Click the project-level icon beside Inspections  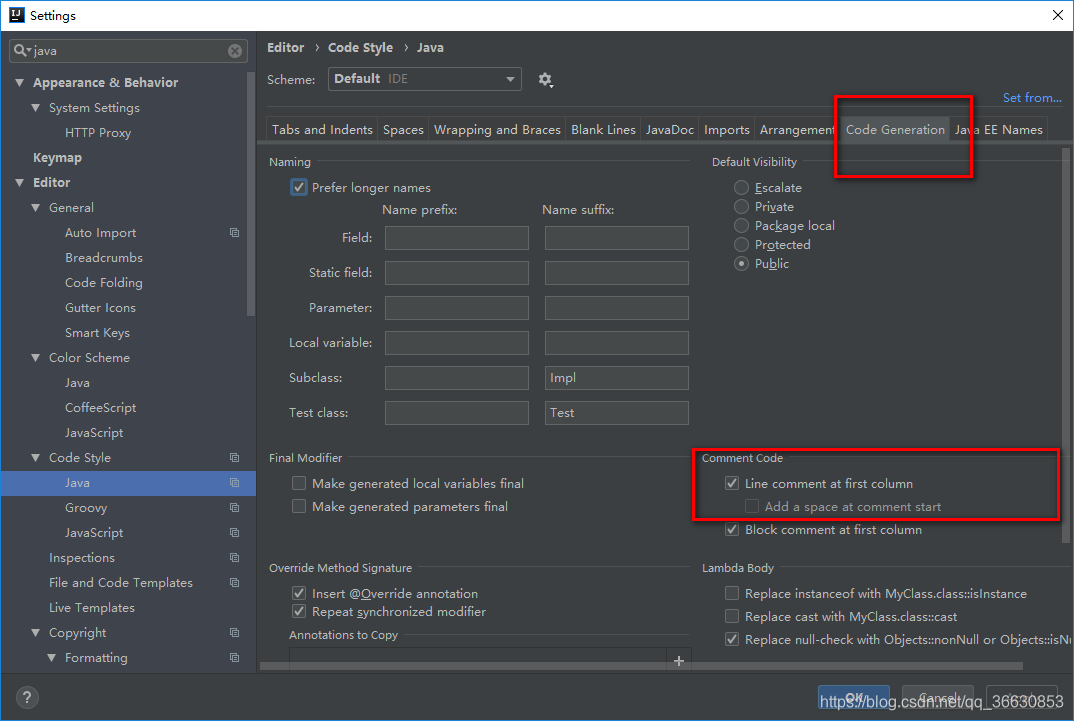(x=234, y=557)
